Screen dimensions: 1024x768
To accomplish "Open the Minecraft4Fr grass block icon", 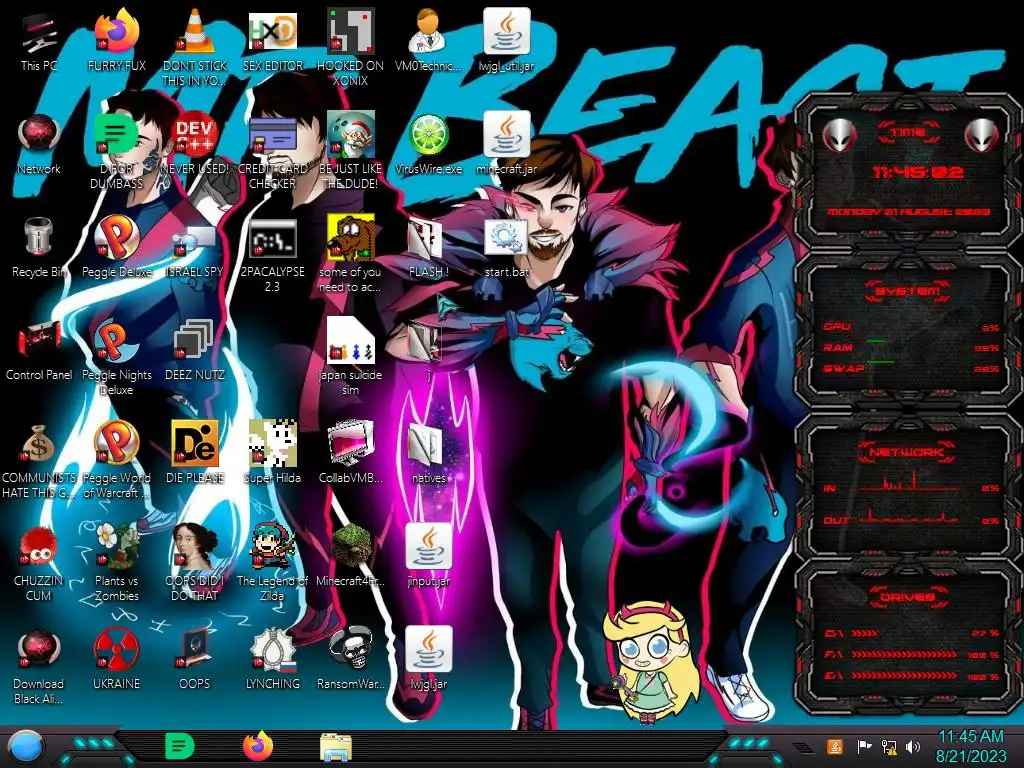I will pyautogui.click(x=350, y=547).
